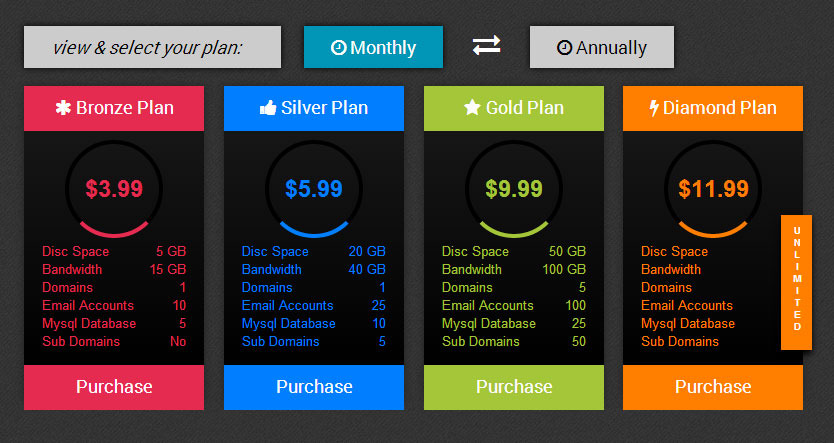
Task: Click the asterisk icon on Bronze Plan
Action: 63,108
